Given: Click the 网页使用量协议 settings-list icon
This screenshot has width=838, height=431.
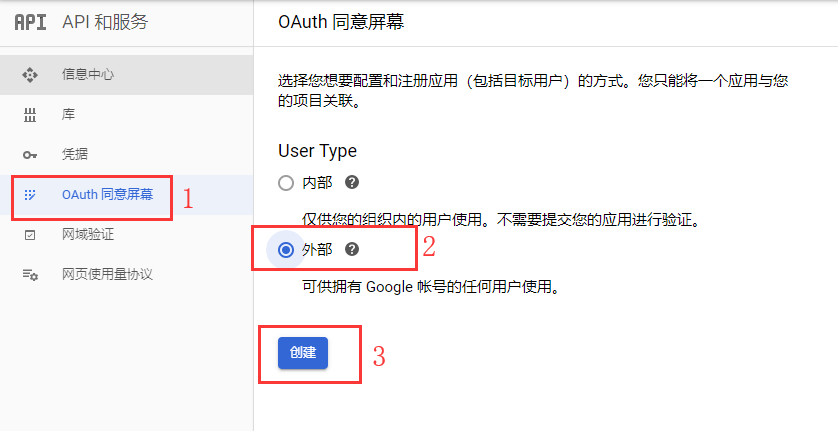Looking at the screenshot, I should 30,275.
